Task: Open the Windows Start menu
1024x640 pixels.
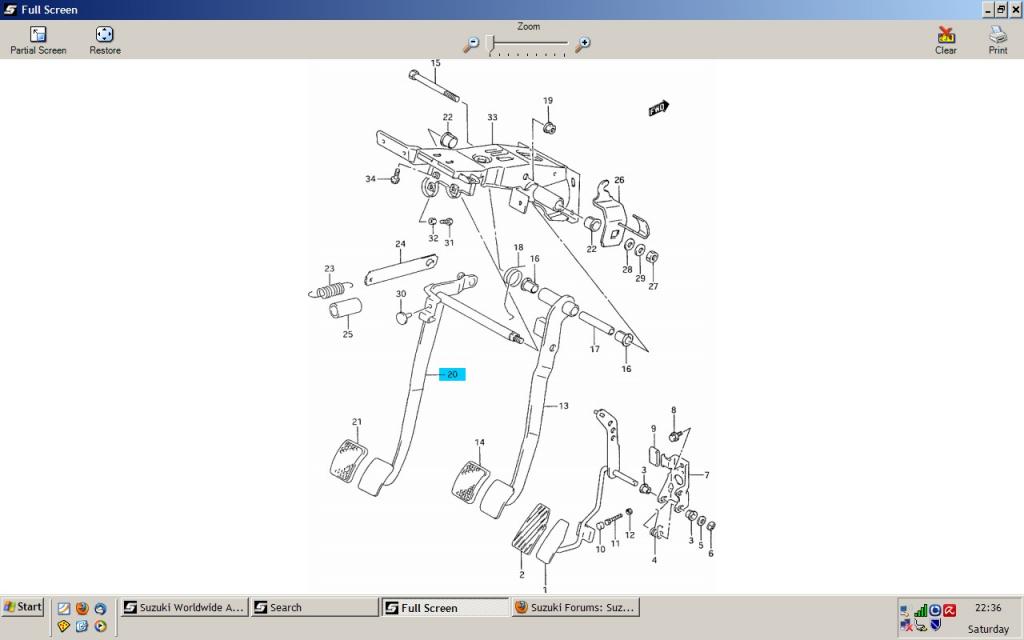Action: 23,607
